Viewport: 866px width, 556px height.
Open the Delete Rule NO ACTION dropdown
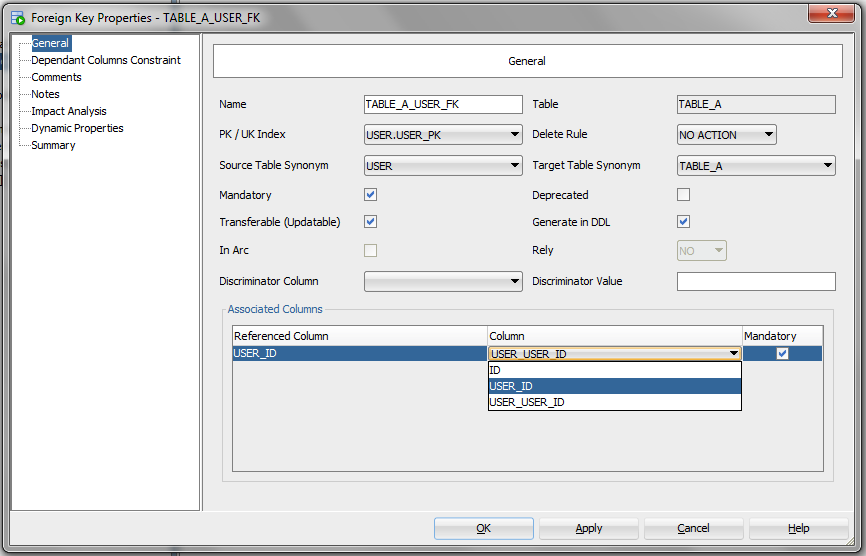click(x=727, y=135)
